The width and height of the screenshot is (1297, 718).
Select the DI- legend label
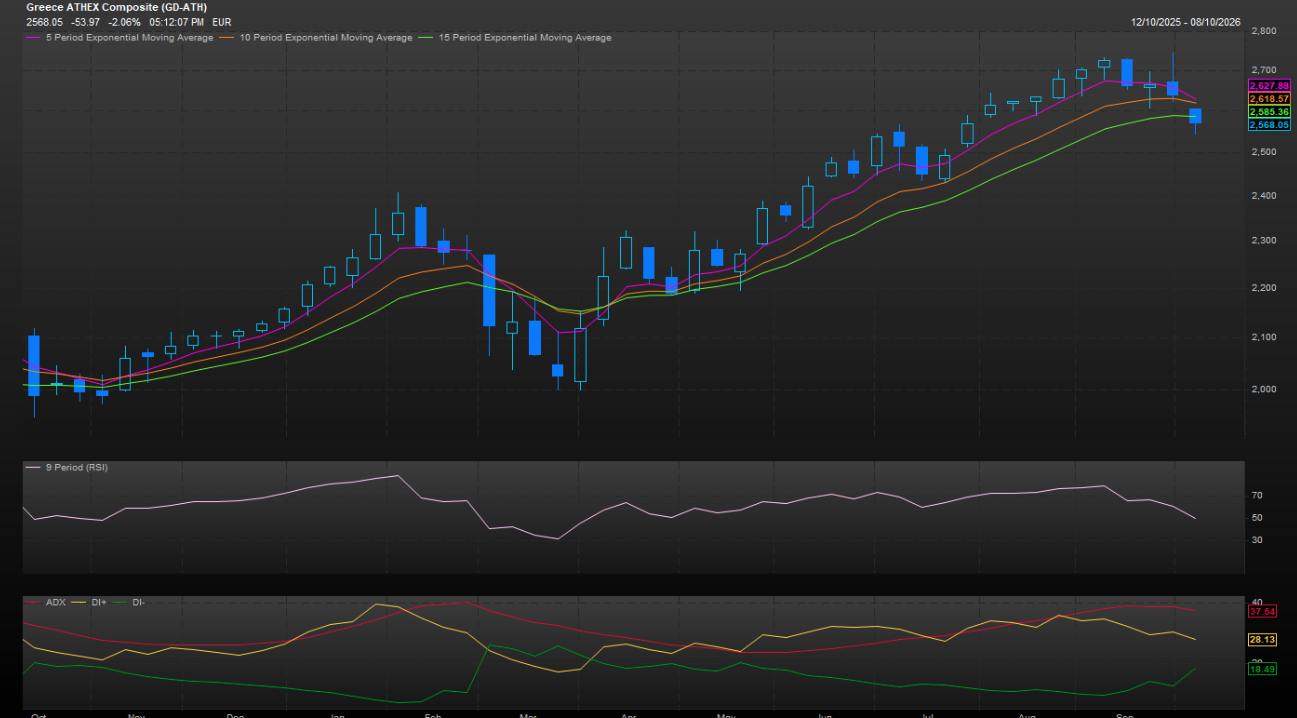pos(140,603)
